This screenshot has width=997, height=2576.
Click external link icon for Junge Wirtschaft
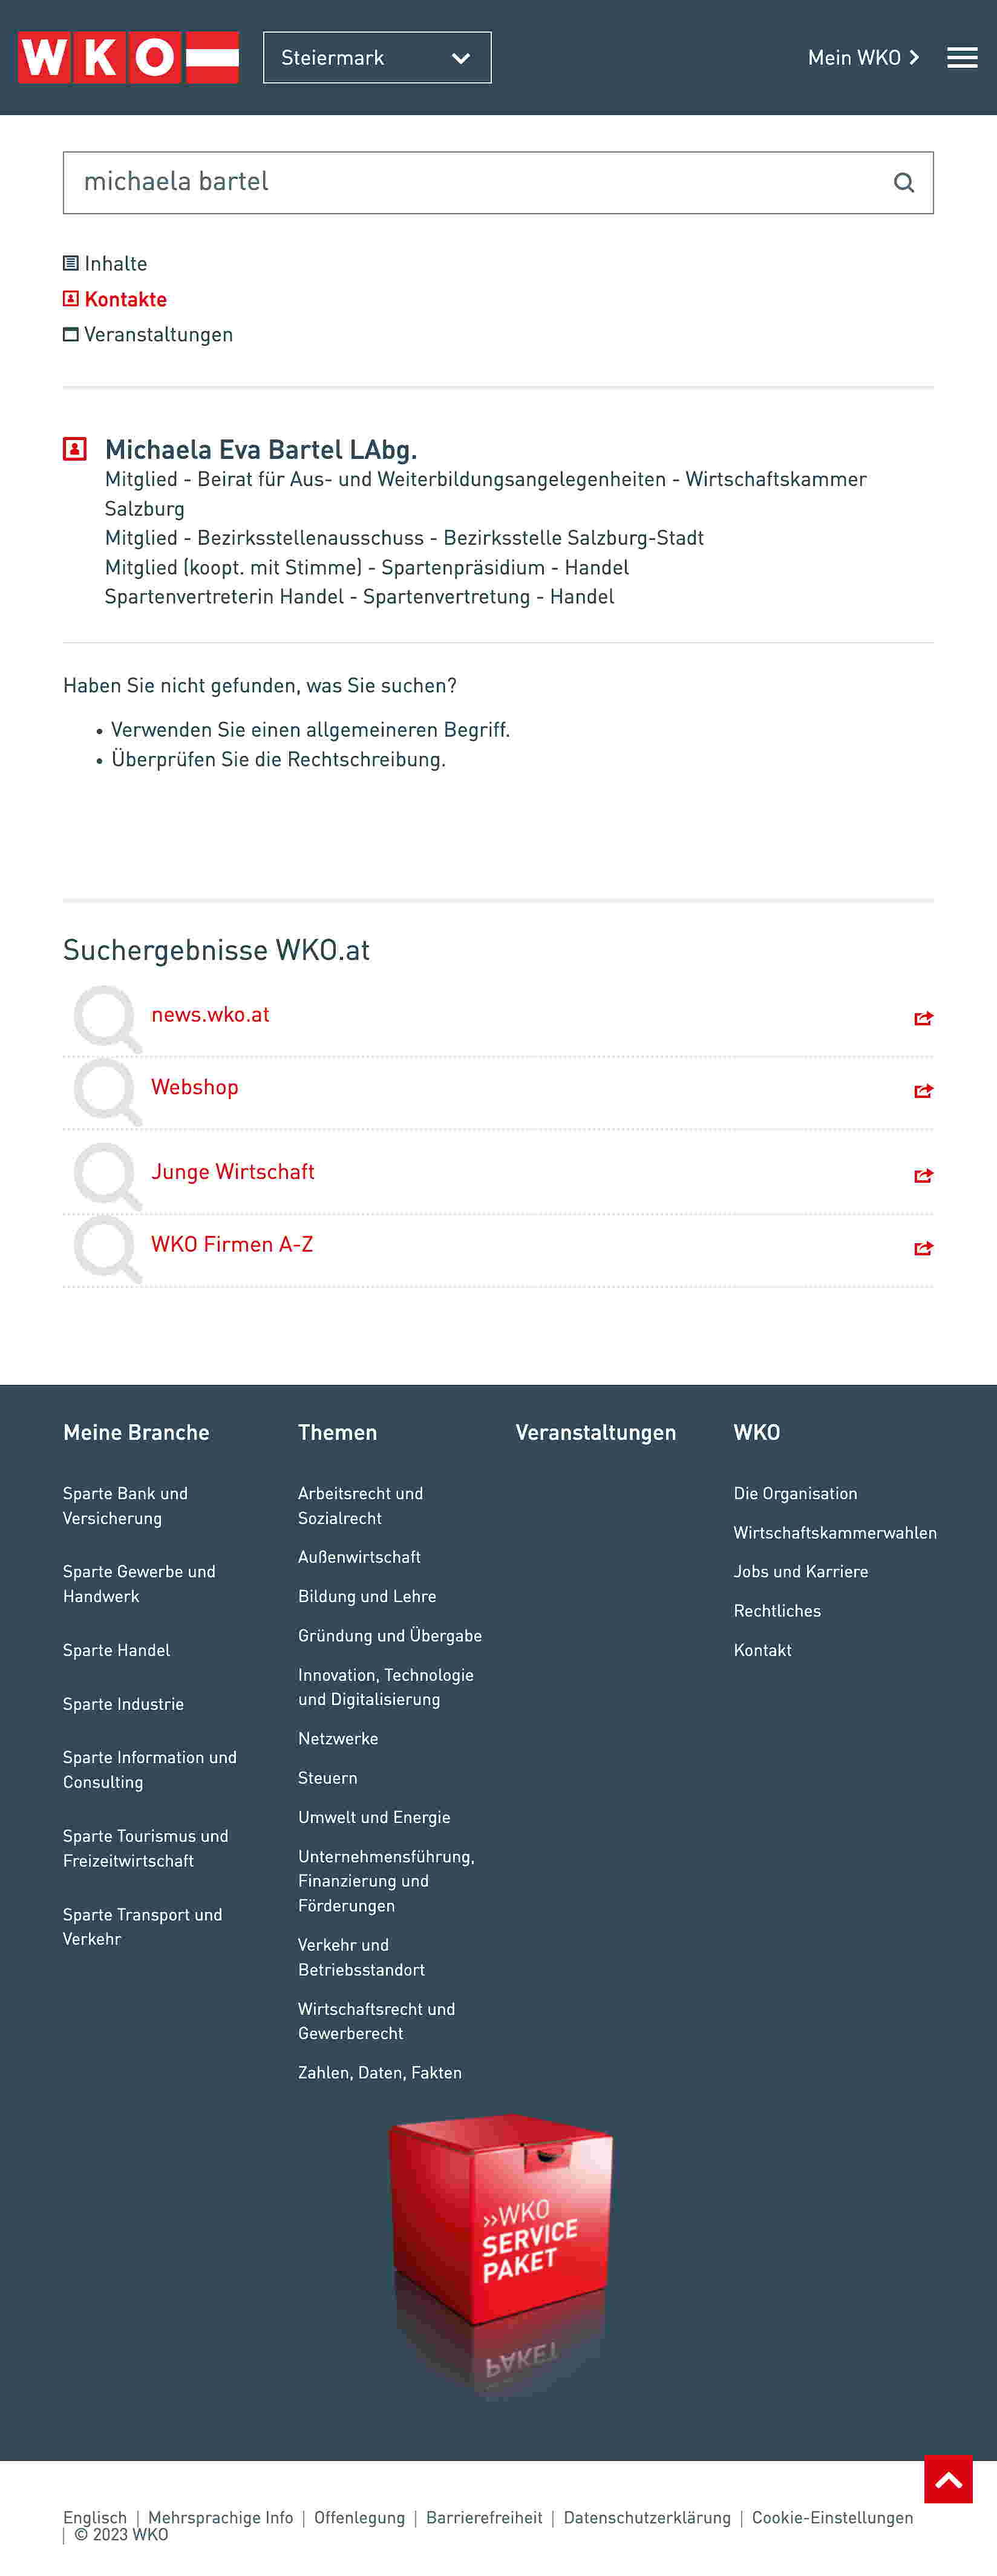tap(923, 1175)
